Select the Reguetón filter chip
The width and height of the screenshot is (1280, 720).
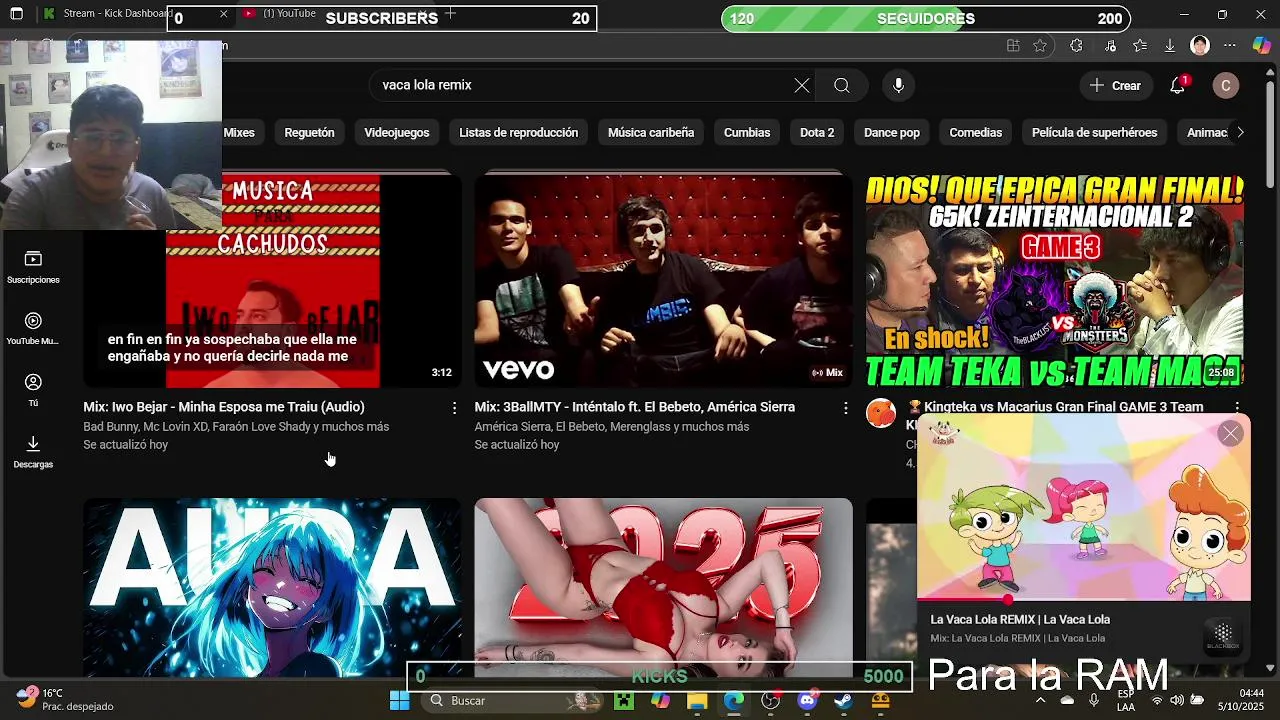310,133
